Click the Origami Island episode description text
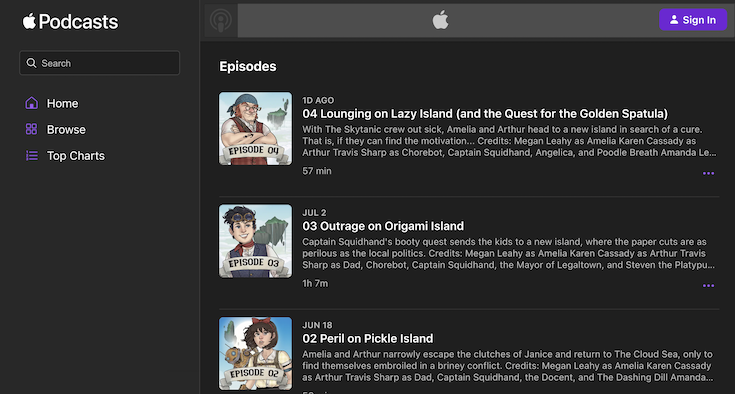Viewport: 735px width, 394px height. [509, 253]
